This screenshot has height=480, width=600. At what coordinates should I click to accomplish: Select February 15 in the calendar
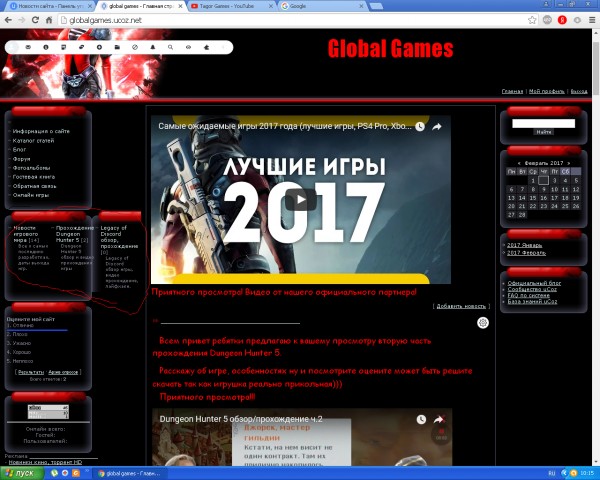click(533, 198)
